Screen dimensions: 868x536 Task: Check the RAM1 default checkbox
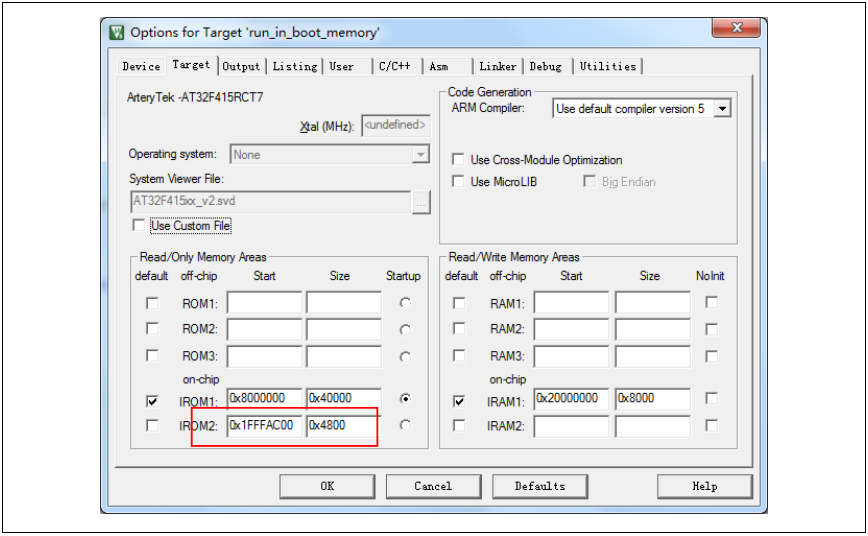click(459, 303)
